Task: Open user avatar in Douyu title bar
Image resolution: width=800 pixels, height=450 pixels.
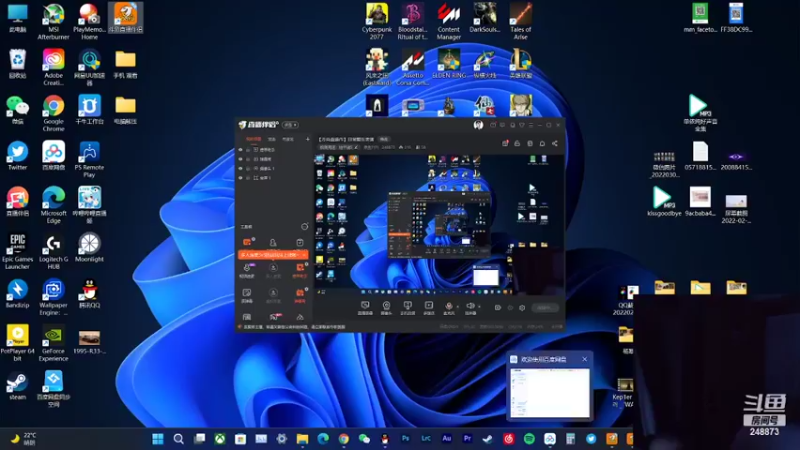Action: click(x=478, y=125)
